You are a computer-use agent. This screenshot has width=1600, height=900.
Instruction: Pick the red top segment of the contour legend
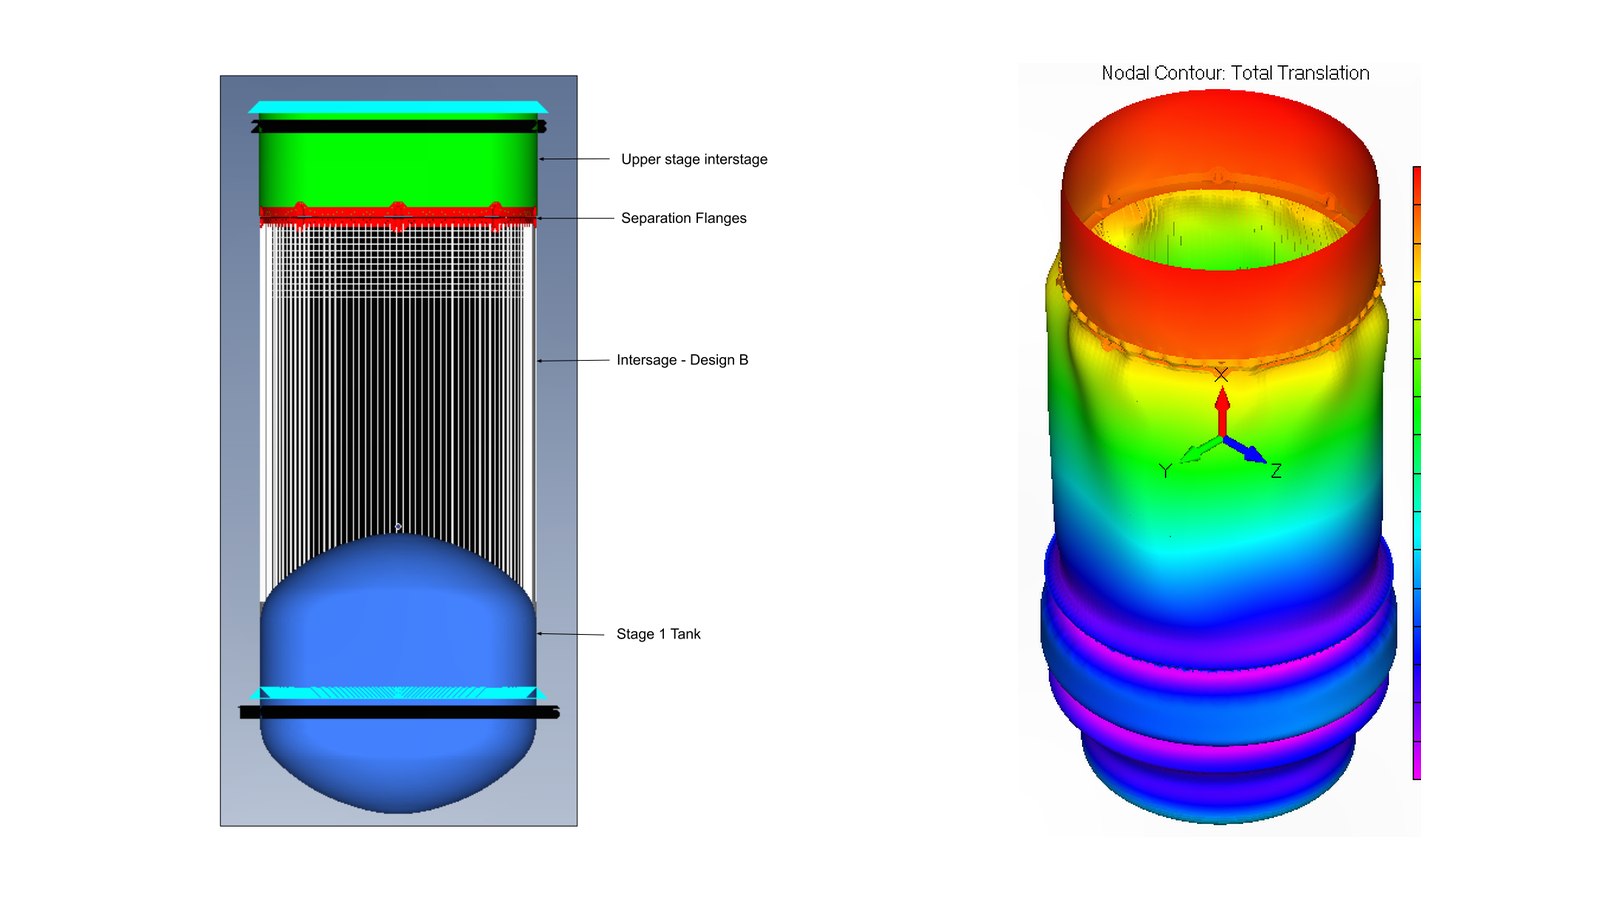1416,186
